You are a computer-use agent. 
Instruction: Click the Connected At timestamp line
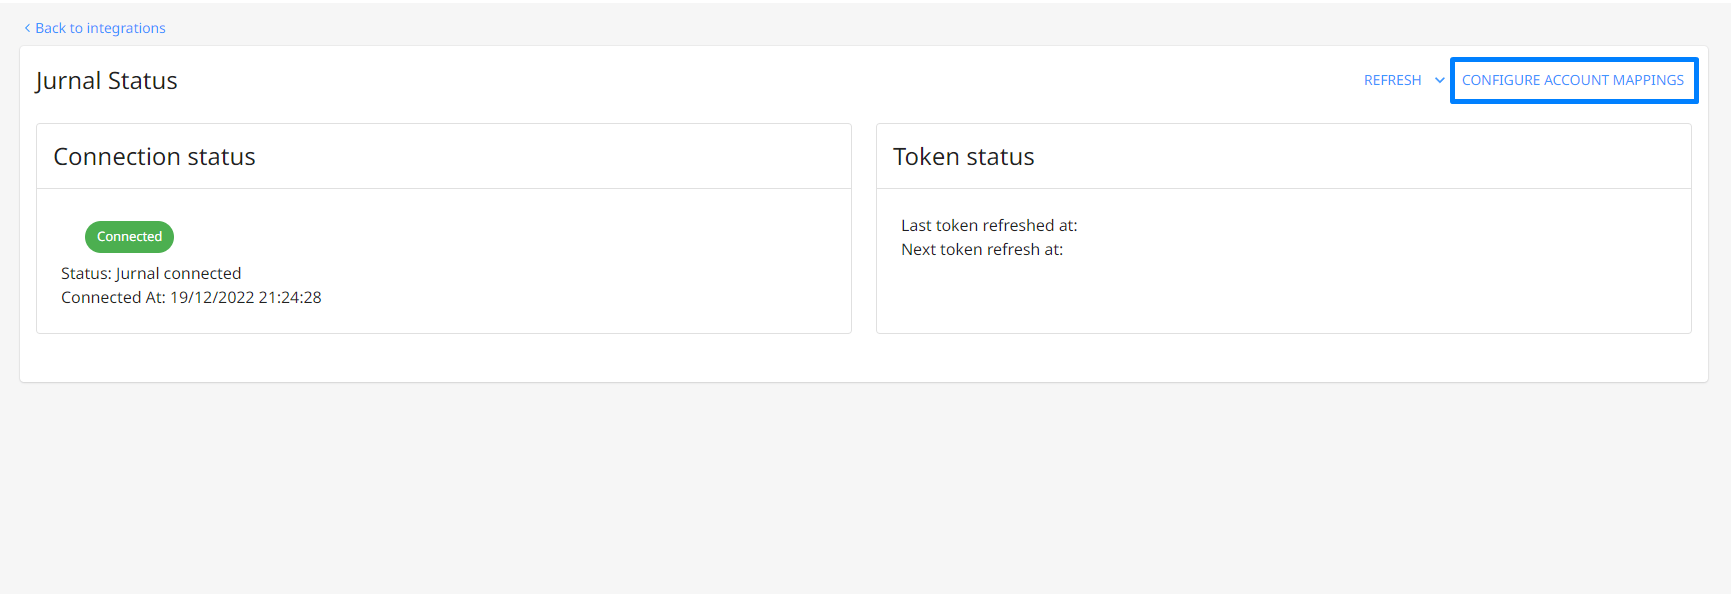(x=191, y=297)
